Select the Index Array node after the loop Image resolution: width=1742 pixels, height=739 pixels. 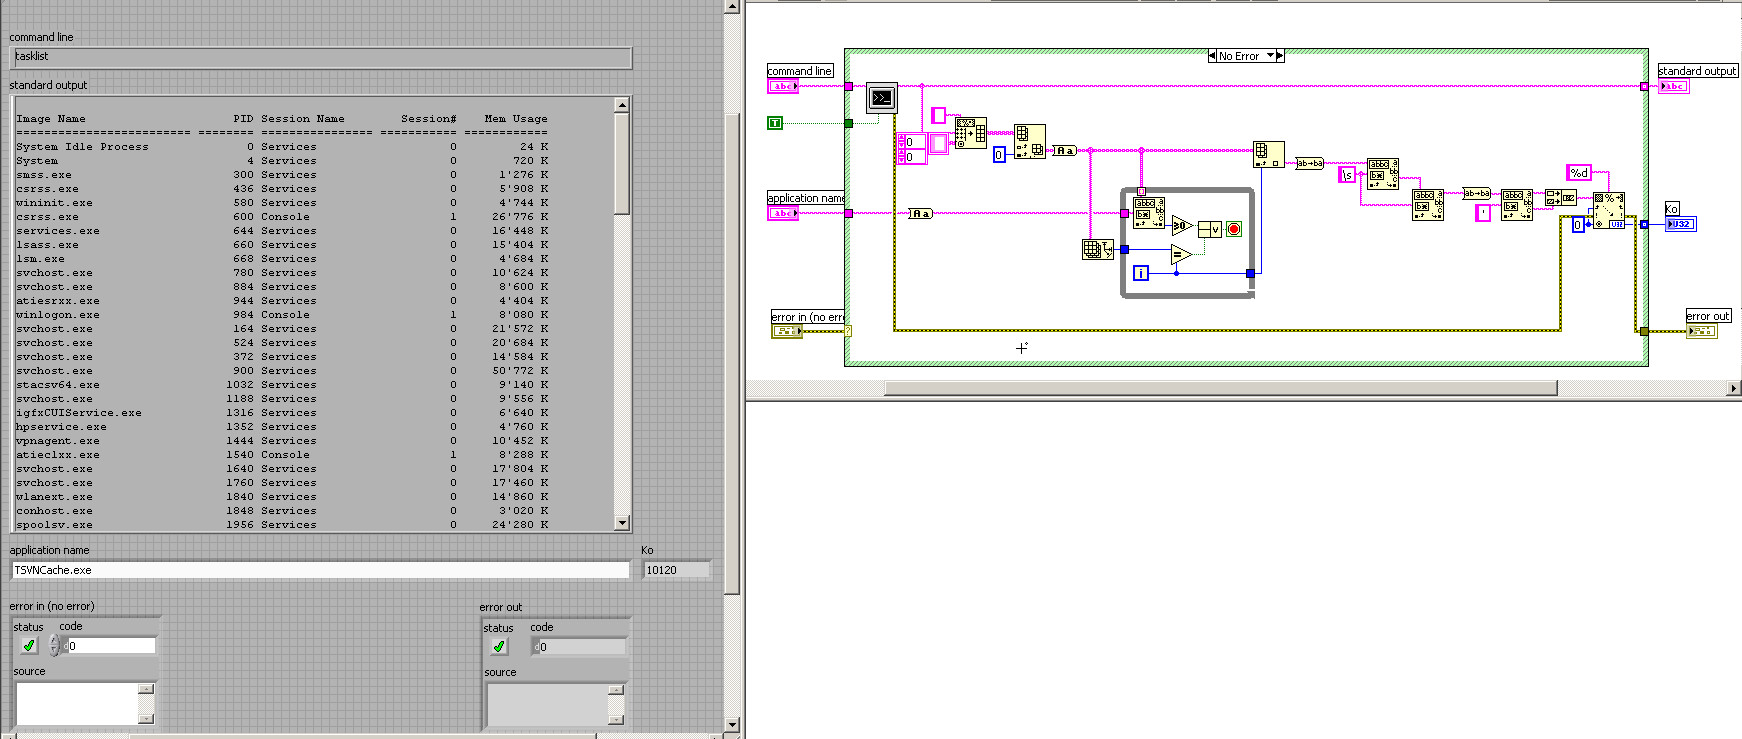(x=1268, y=154)
